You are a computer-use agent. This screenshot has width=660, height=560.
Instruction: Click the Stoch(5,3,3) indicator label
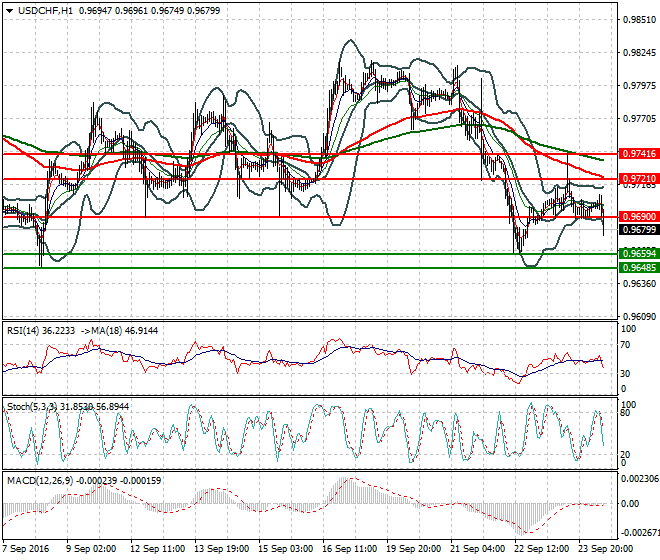coord(32,406)
